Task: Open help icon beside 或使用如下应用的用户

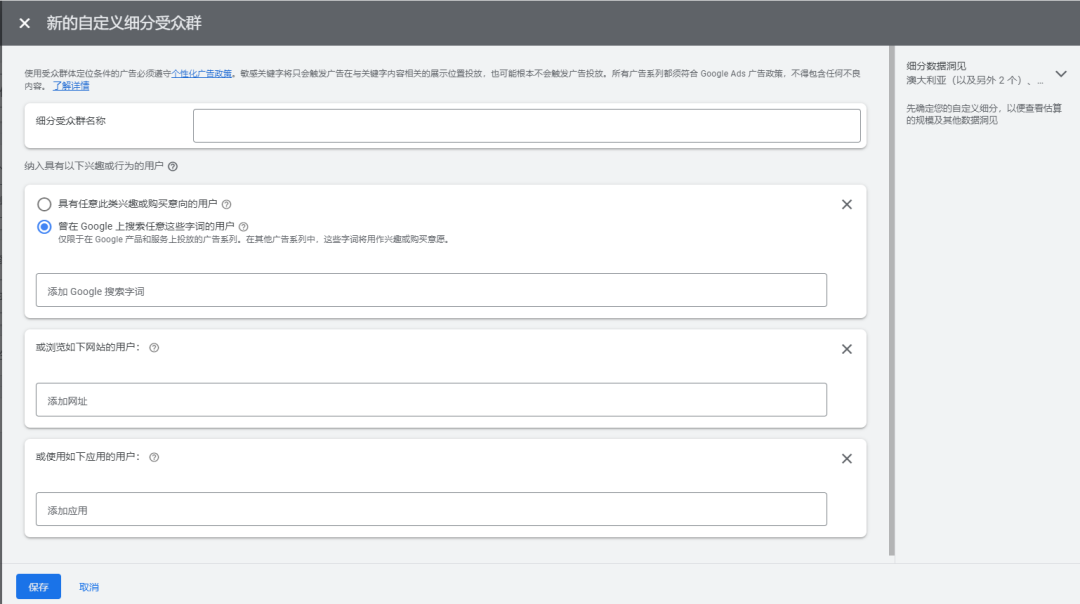Action: point(154,457)
